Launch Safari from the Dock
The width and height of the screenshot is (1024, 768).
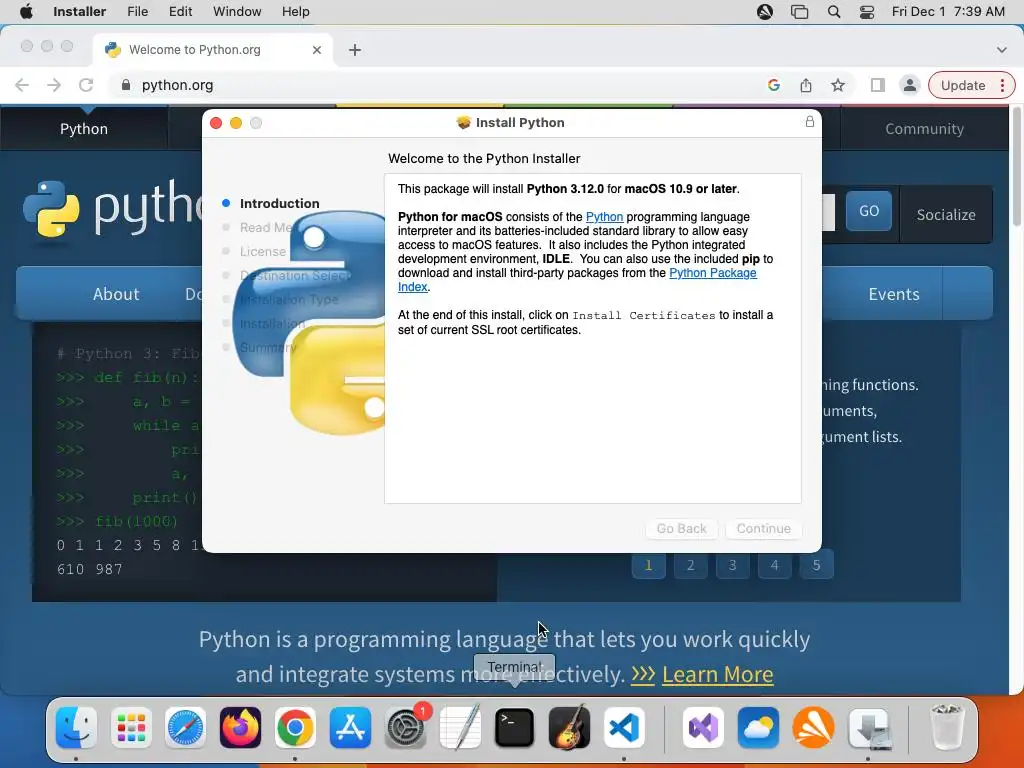click(x=185, y=727)
